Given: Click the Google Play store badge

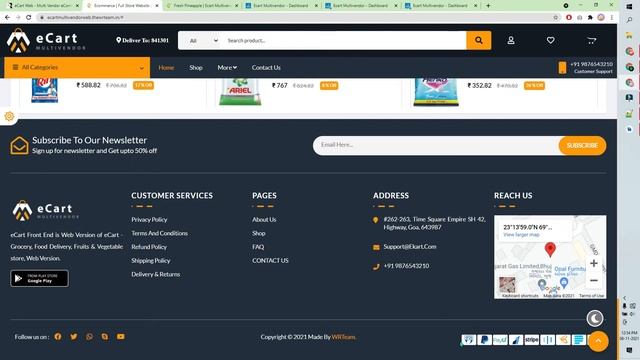Looking at the screenshot, I should pos(40,278).
